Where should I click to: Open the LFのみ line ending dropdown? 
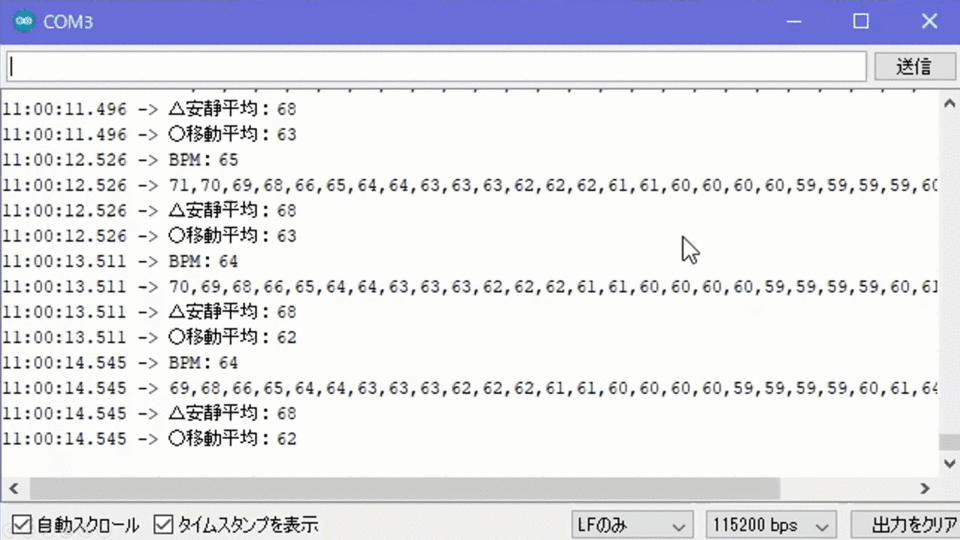point(632,525)
